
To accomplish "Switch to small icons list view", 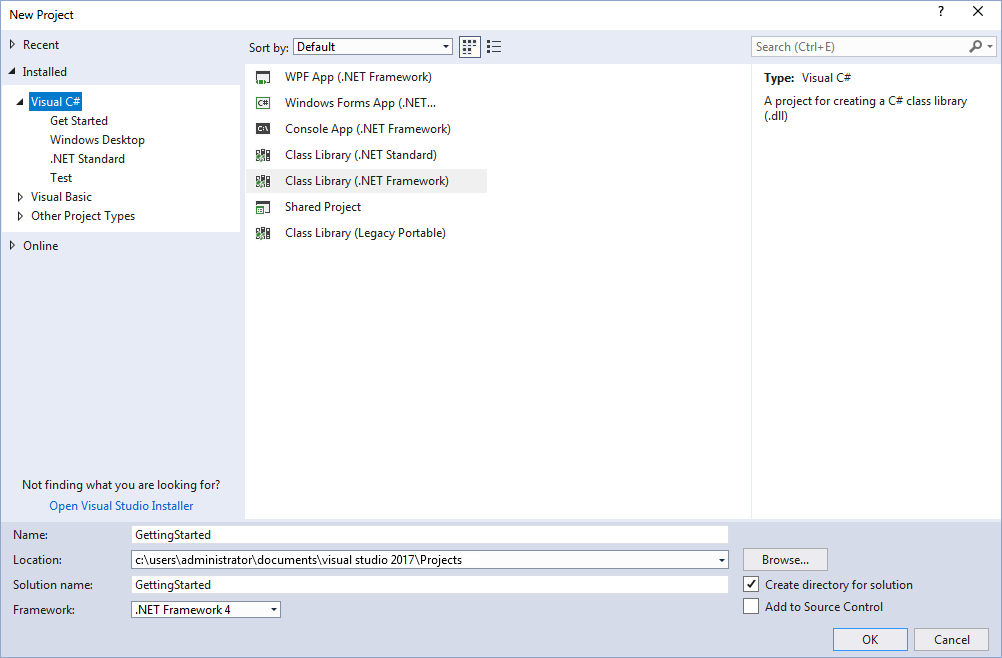I will (x=494, y=47).
